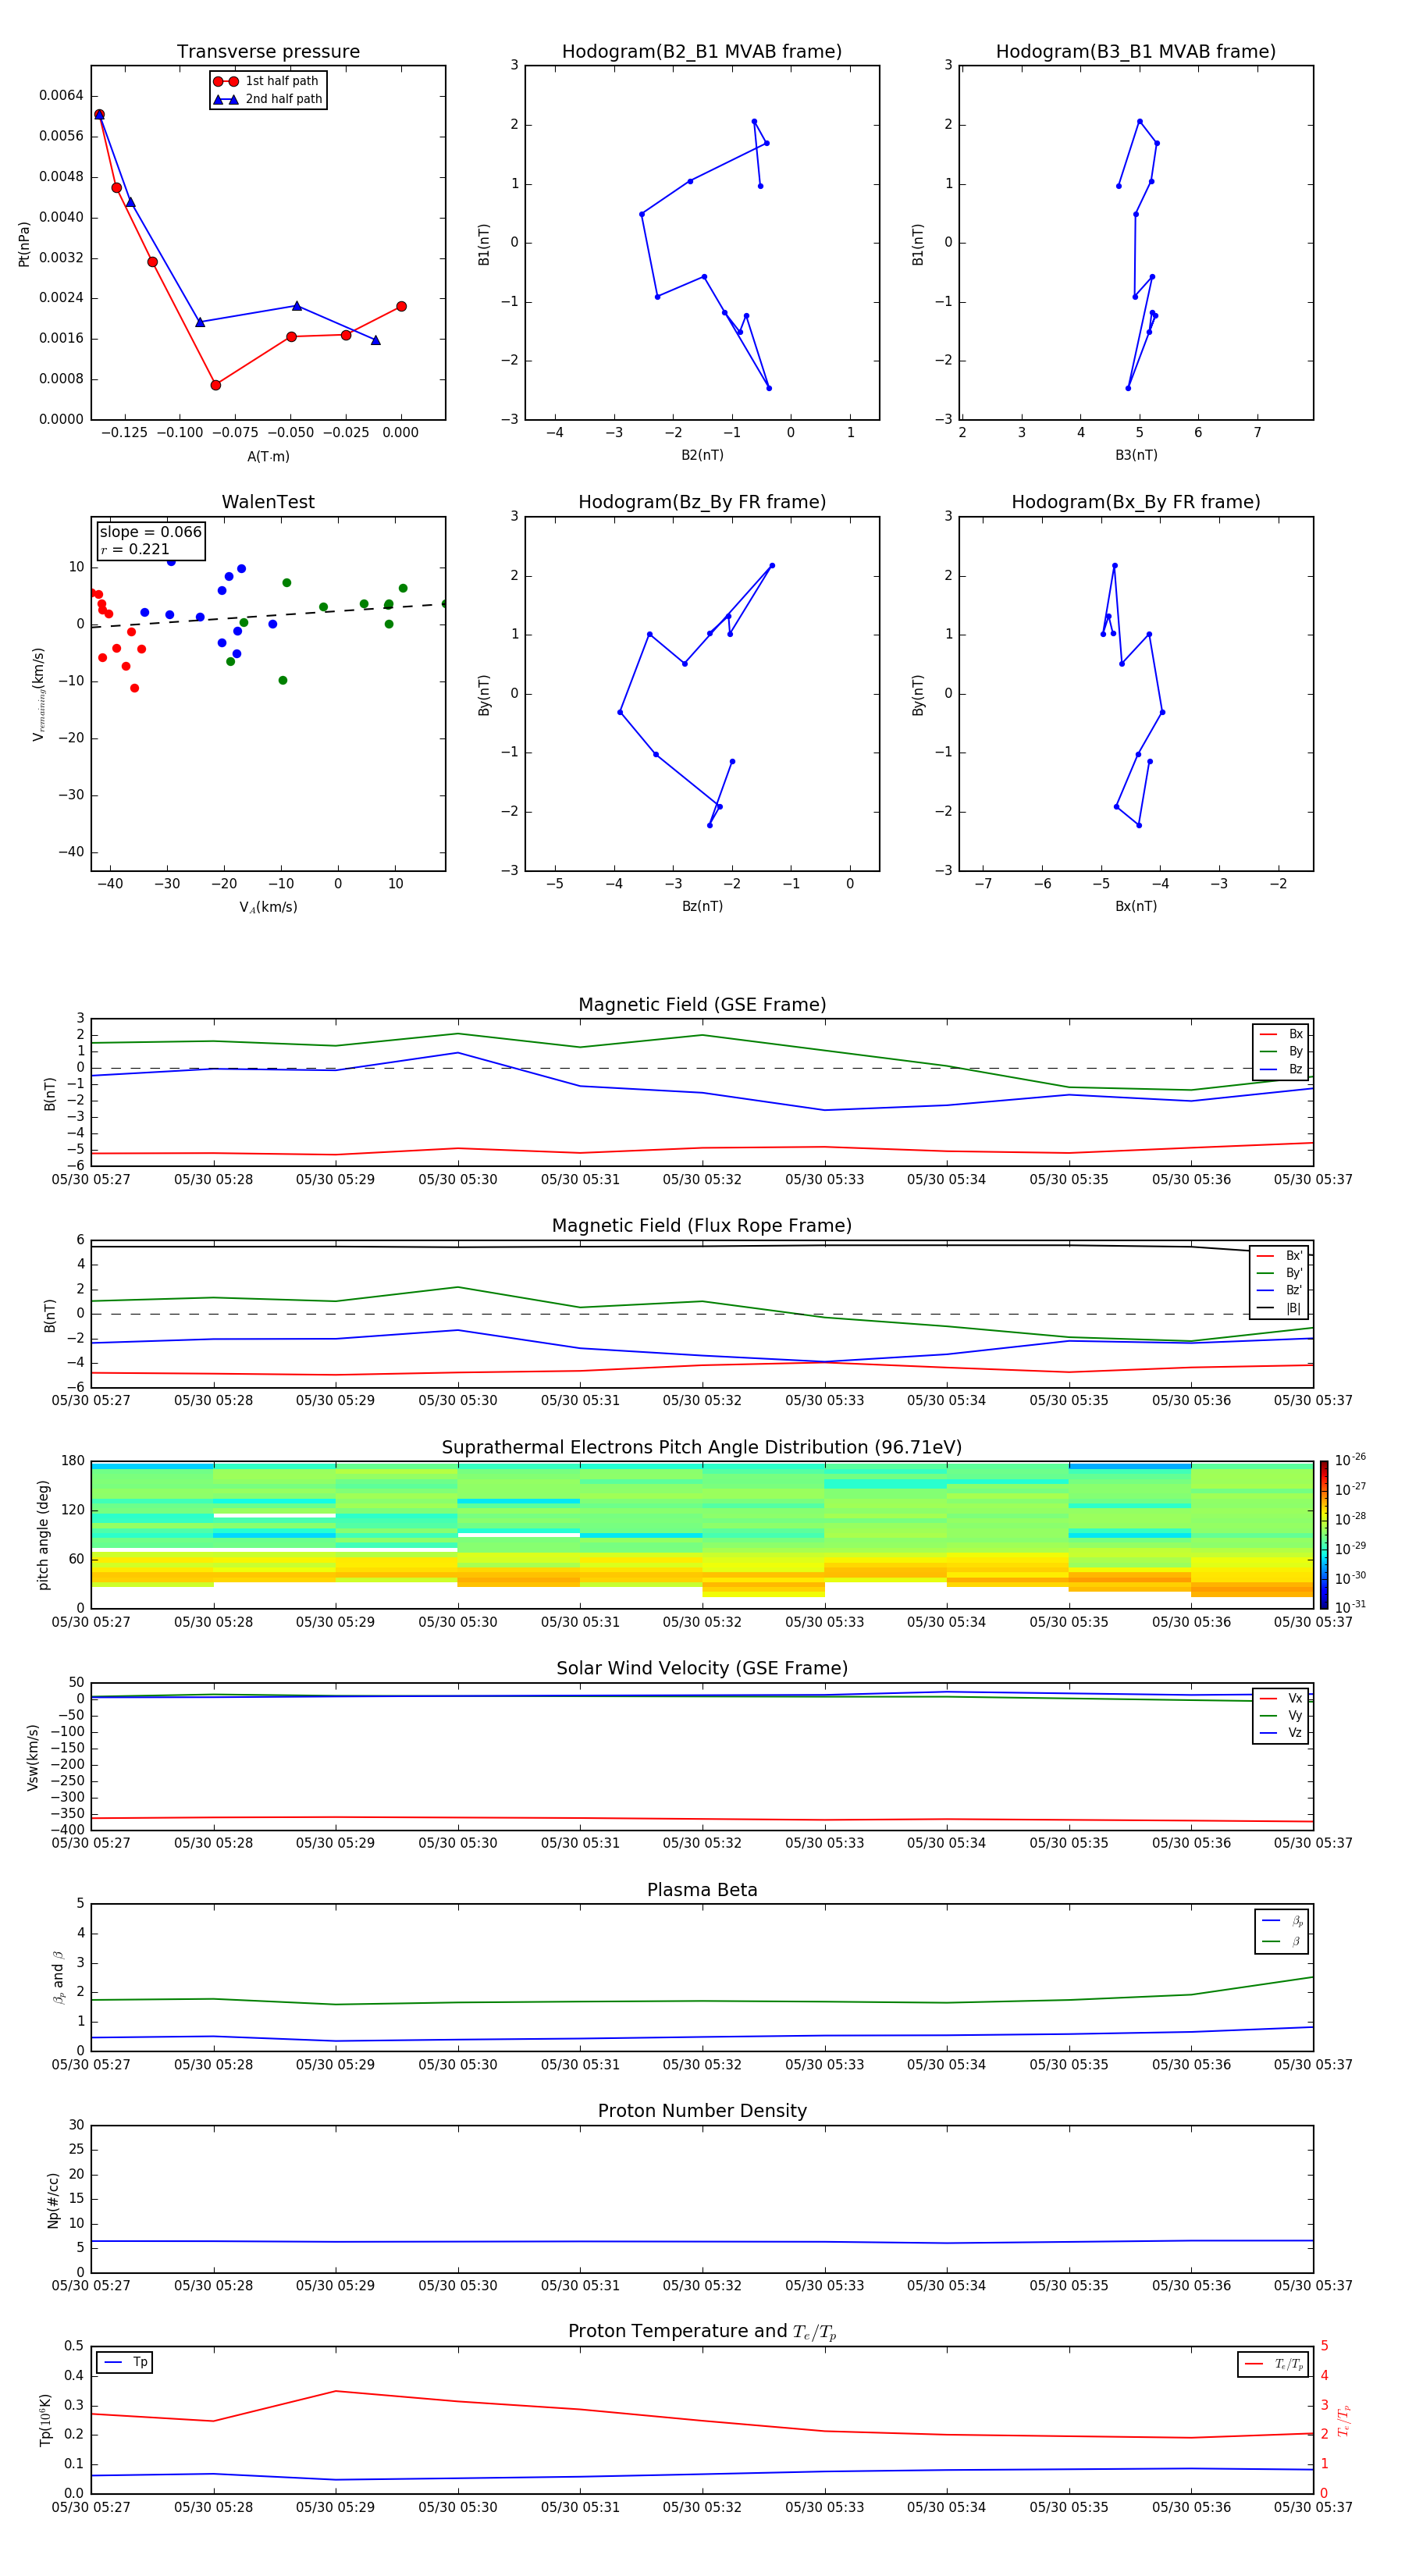1405x2576 pixels.
Task: Click the 'B2(nT)' axis label
Action: [702, 455]
